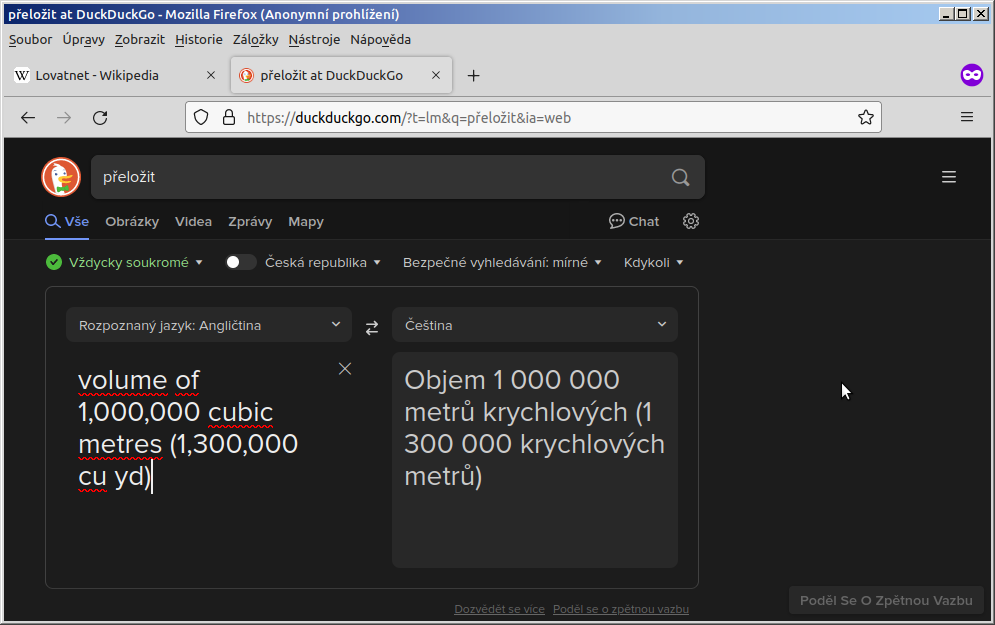Open source language dropdown Angličtina

pos(209,325)
